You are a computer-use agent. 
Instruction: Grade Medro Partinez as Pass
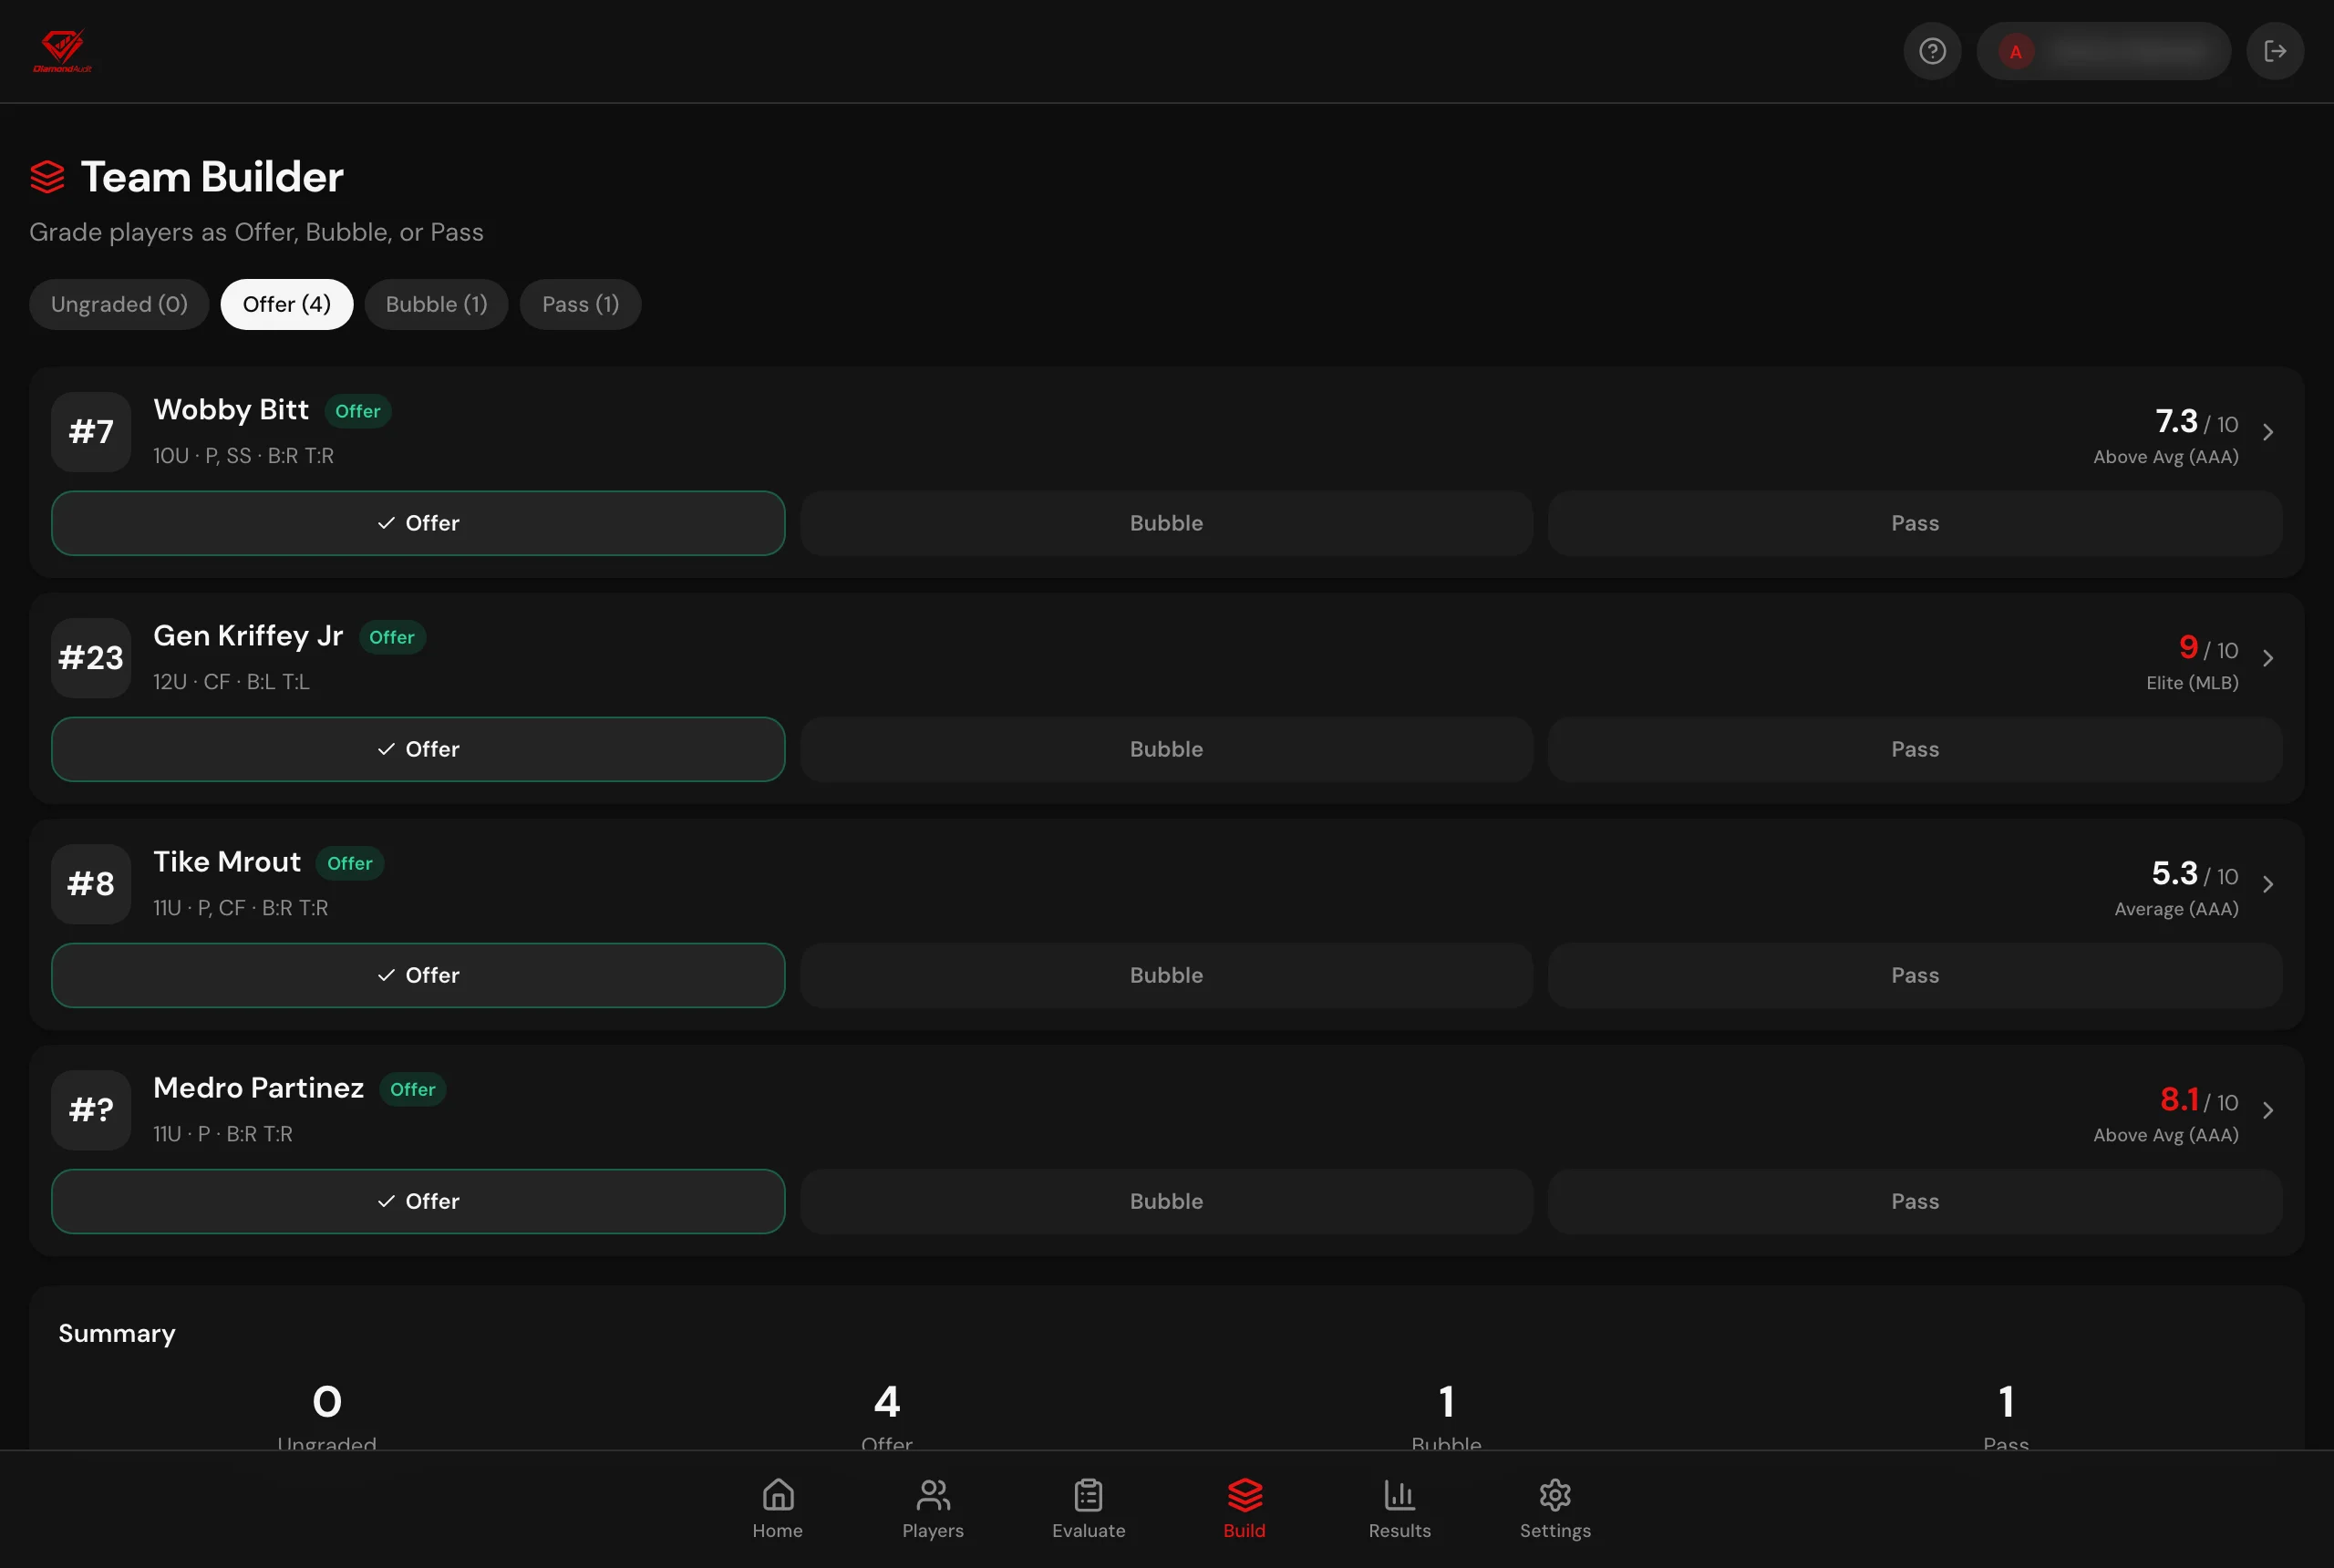pos(1914,1201)
